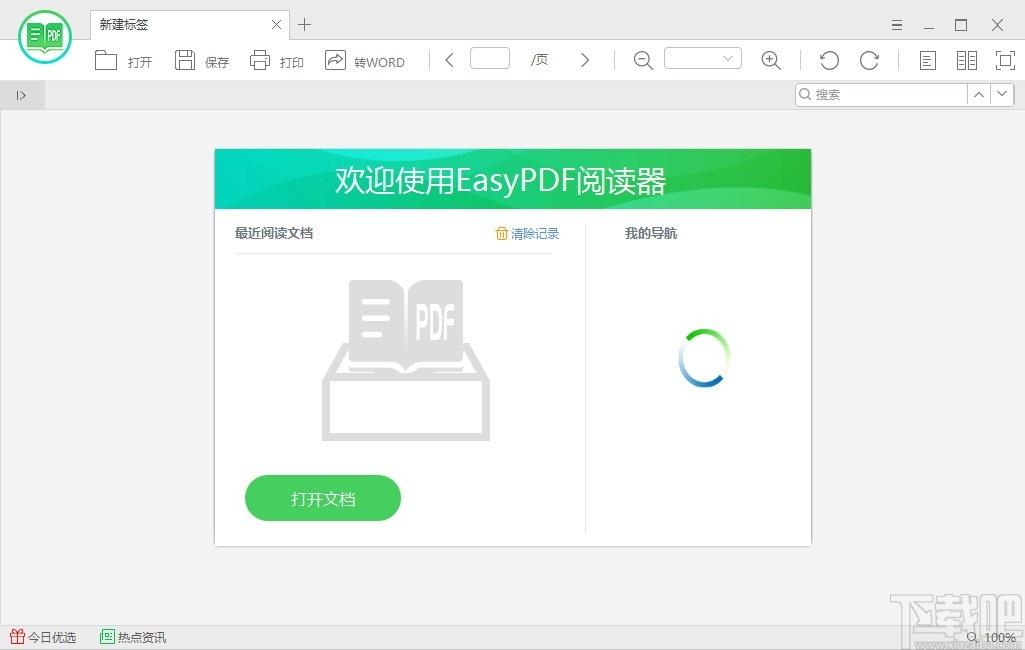This screenshot has width=1025, height=650.
Task: Enter full screen mode
Action: 1005,60
